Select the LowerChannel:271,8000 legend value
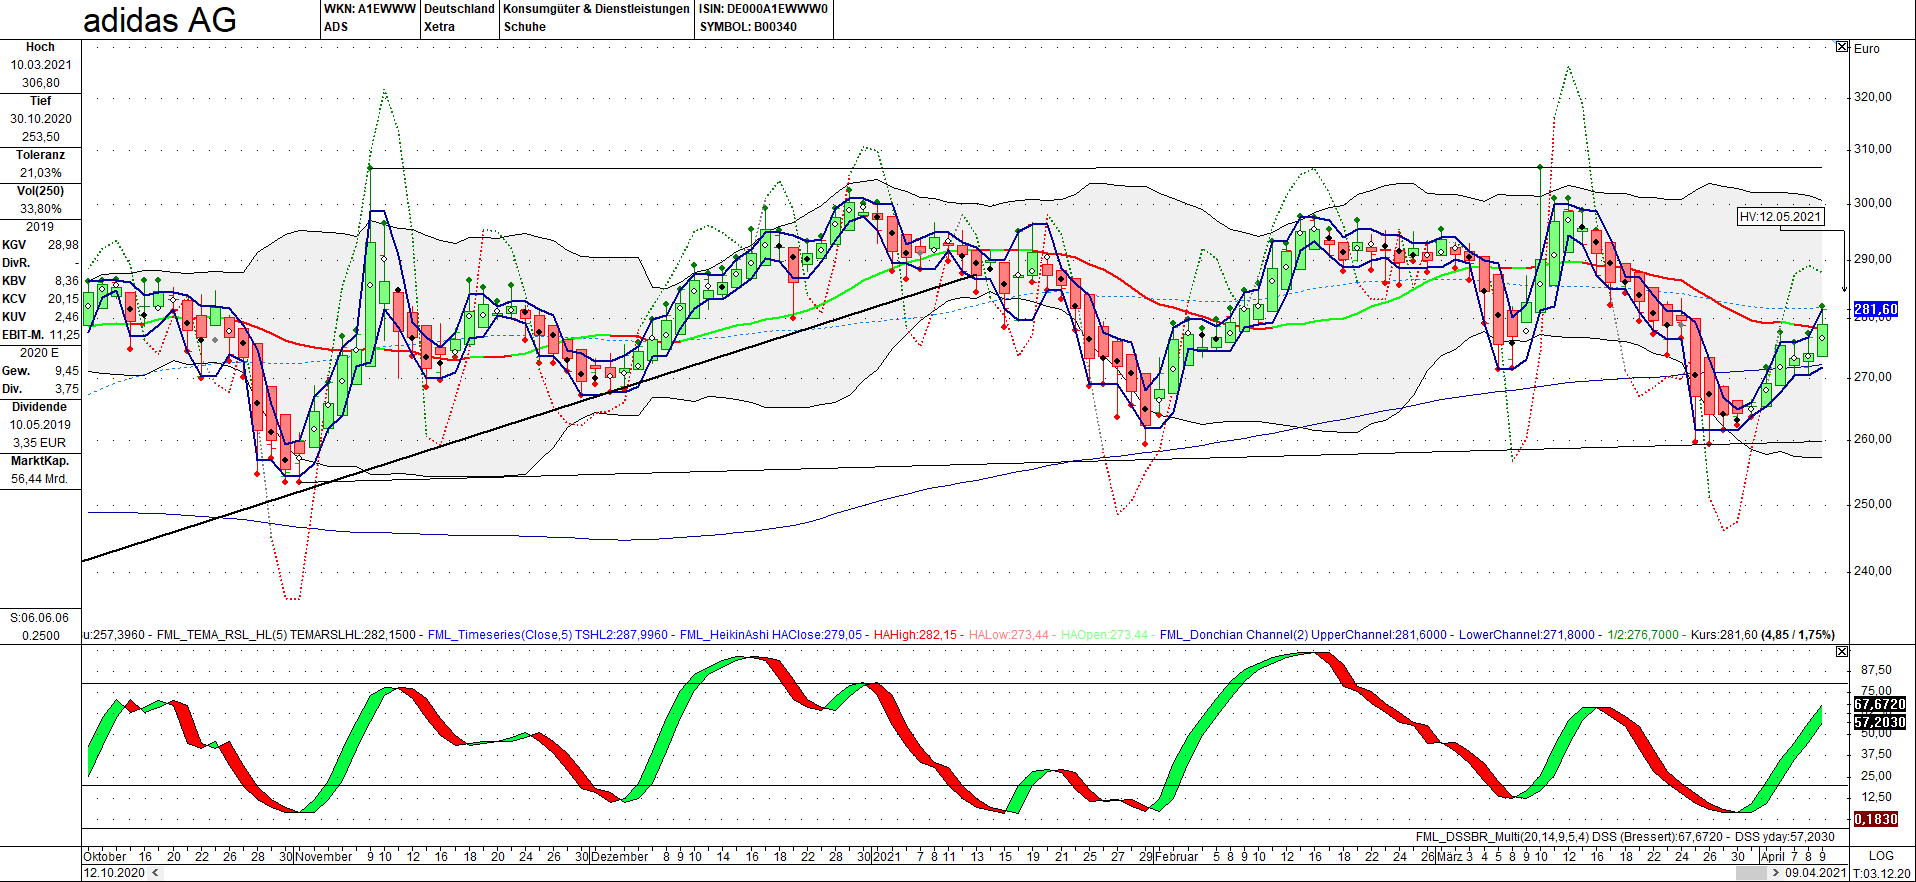This screenshot has width=1916, height=882. [1527, 635]
